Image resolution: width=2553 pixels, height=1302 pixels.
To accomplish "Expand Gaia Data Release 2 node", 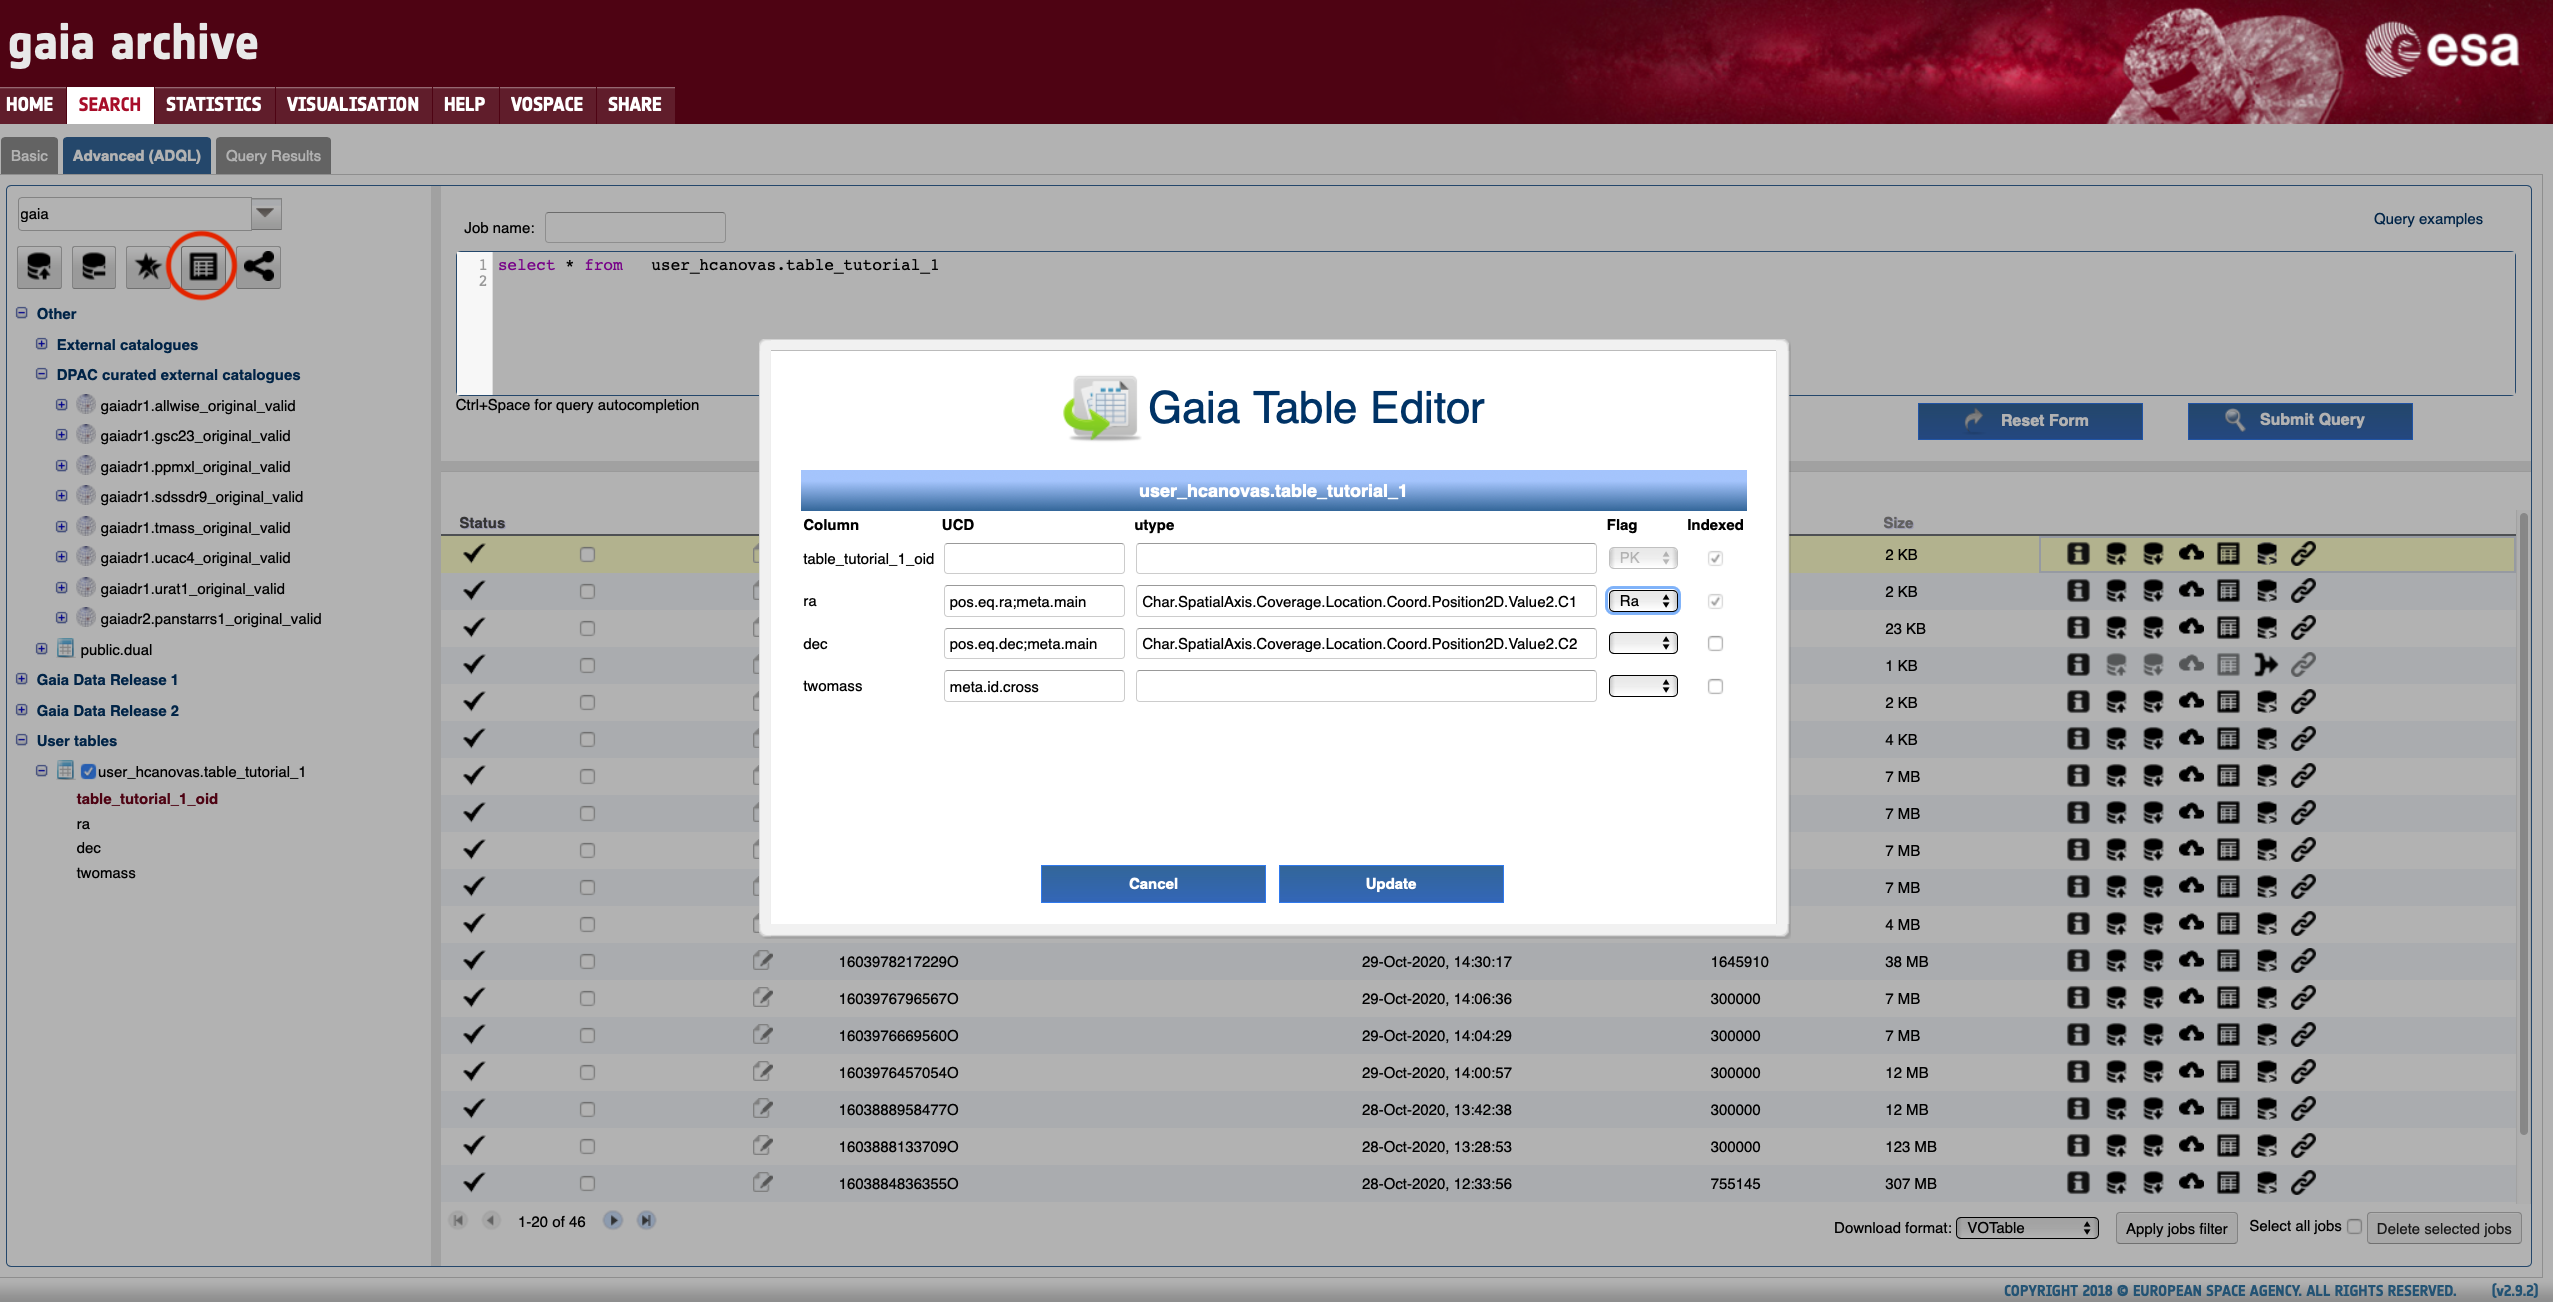I will [x=22, y=710].
